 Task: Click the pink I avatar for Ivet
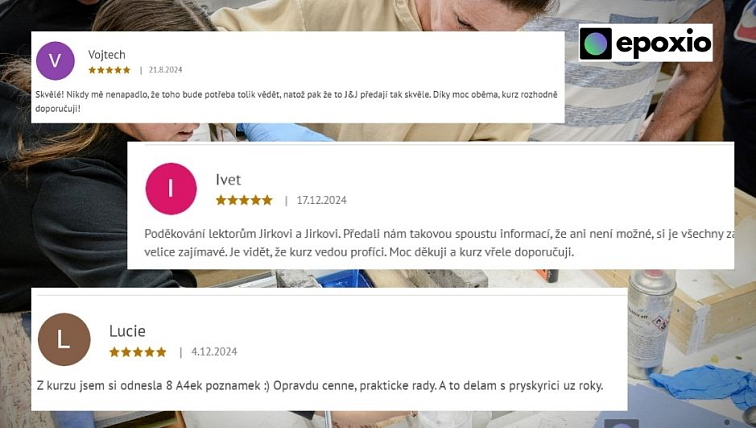click(x=171, y=188)
